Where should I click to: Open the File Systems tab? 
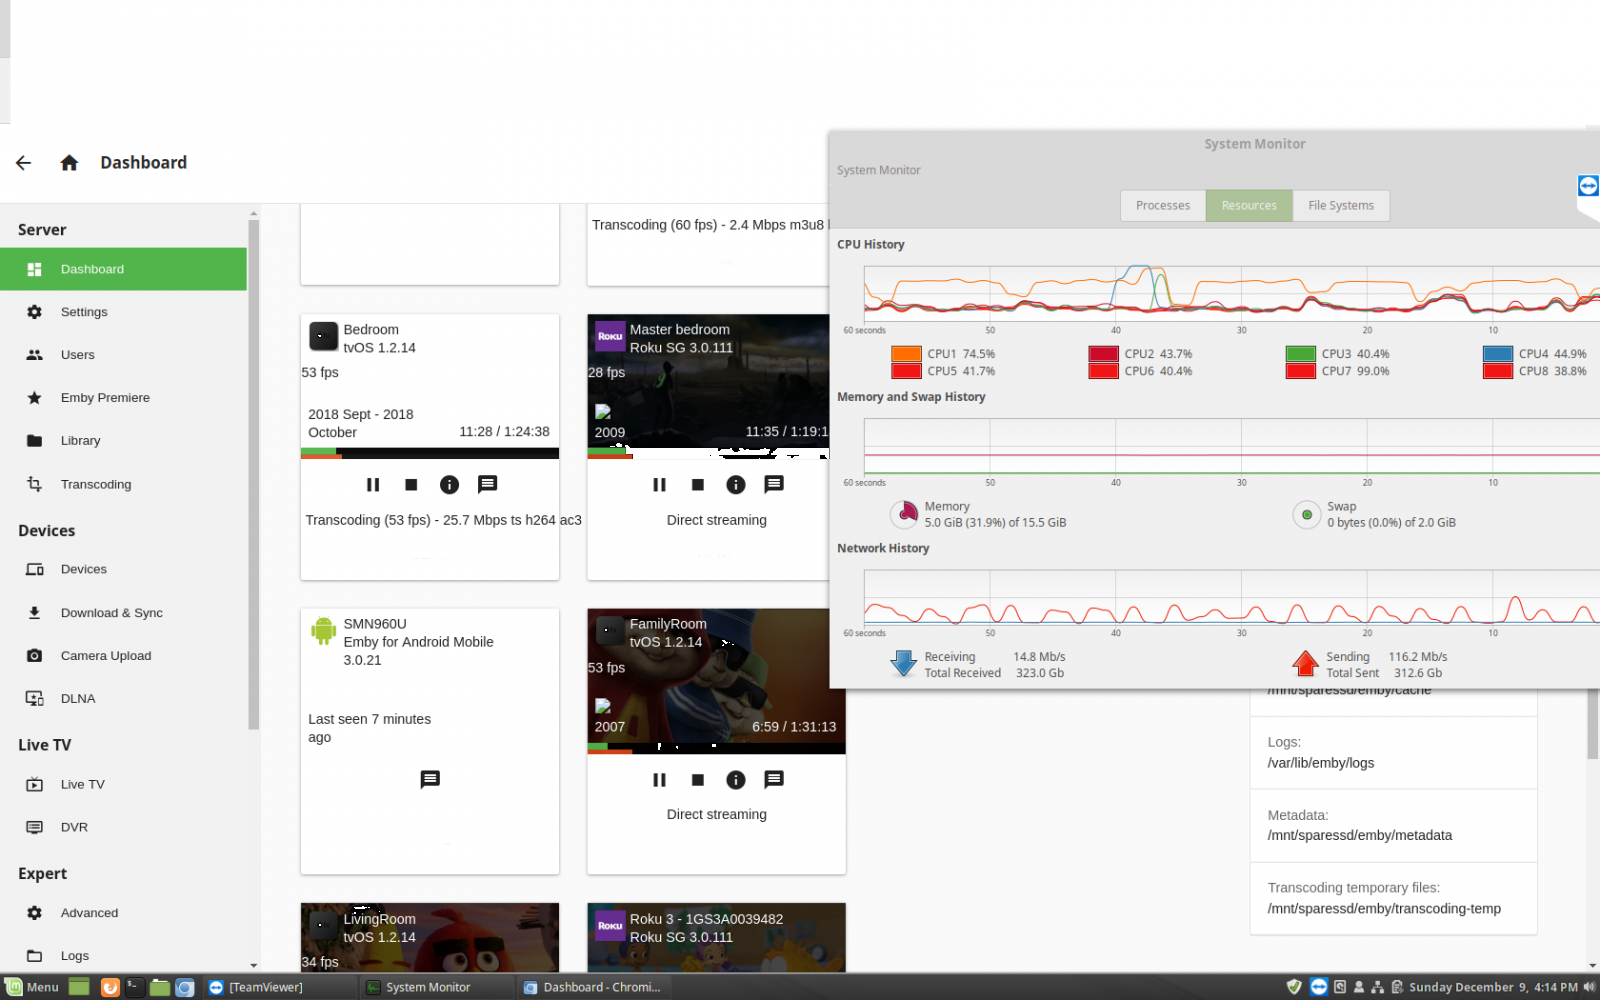pyautogui.click(x=1341, y=205)
